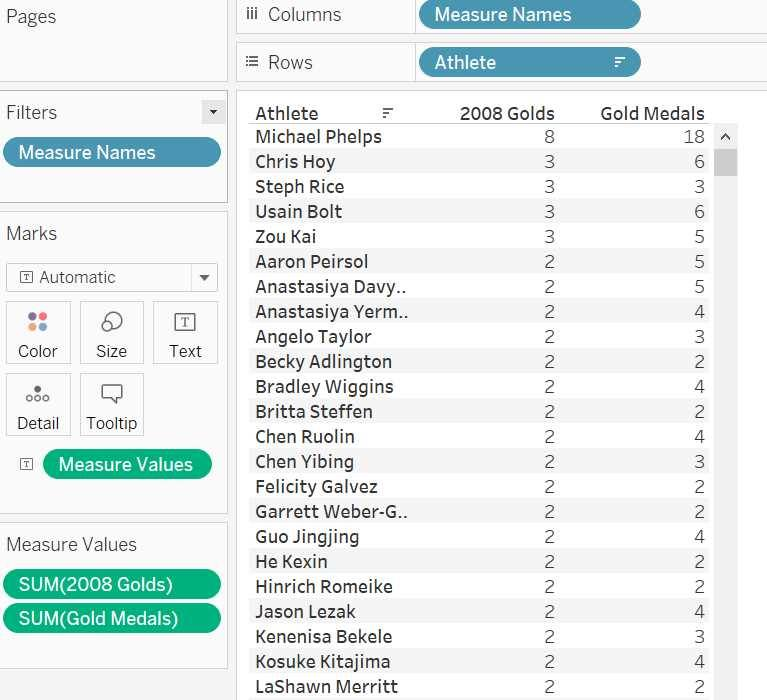
Task: Click sort icon on Athlete rows pill
Action: 620,62
